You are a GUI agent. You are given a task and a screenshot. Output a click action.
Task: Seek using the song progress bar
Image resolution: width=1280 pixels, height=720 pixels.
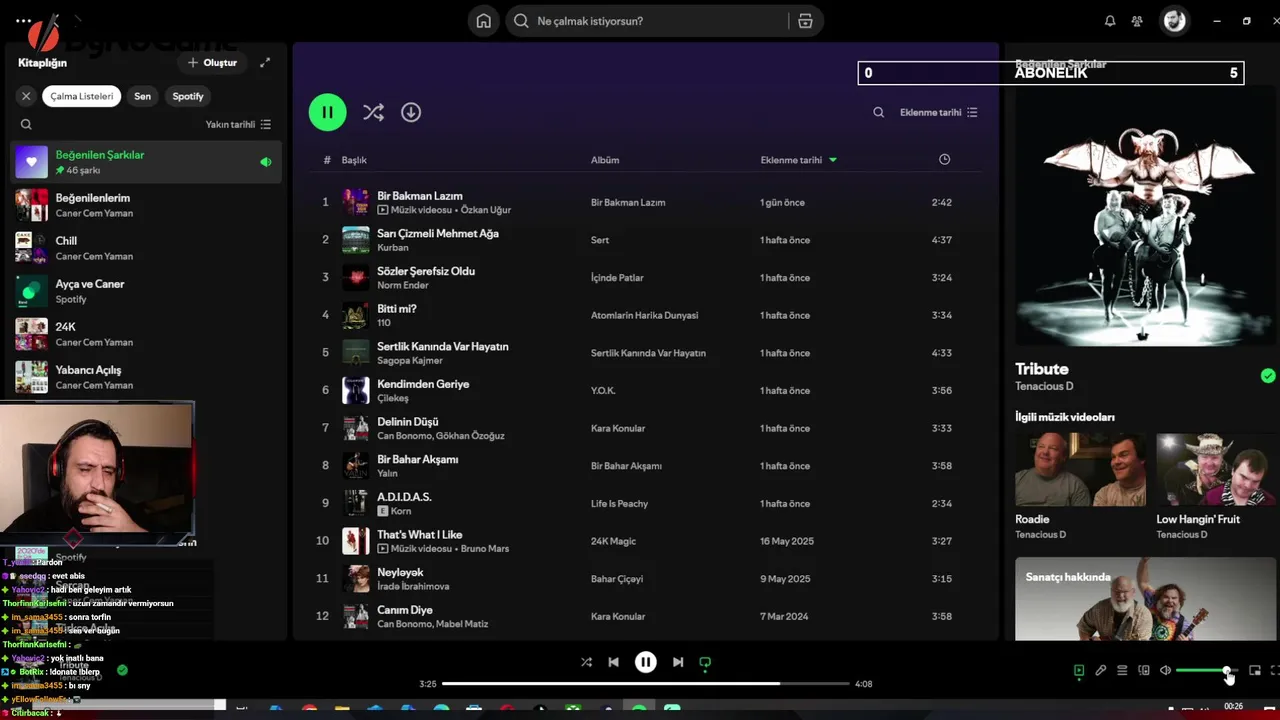(x=646, y=684)
